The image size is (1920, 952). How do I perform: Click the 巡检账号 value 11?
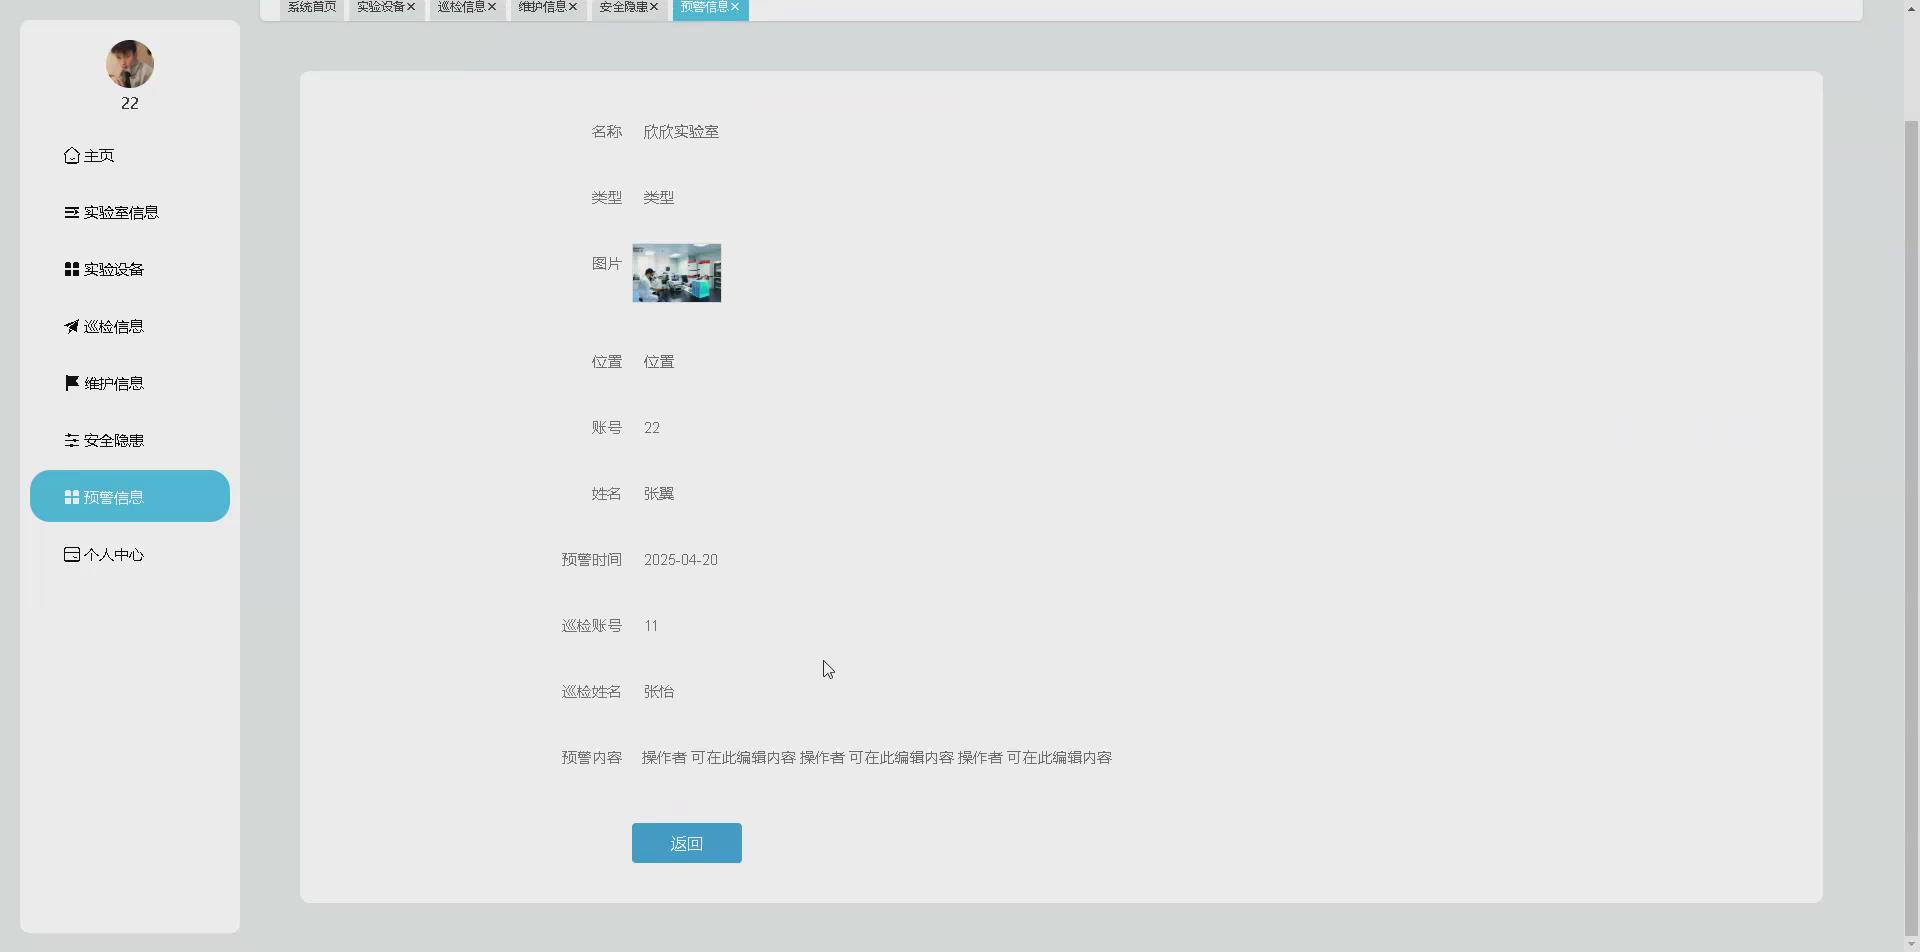[x=651, y=626]
